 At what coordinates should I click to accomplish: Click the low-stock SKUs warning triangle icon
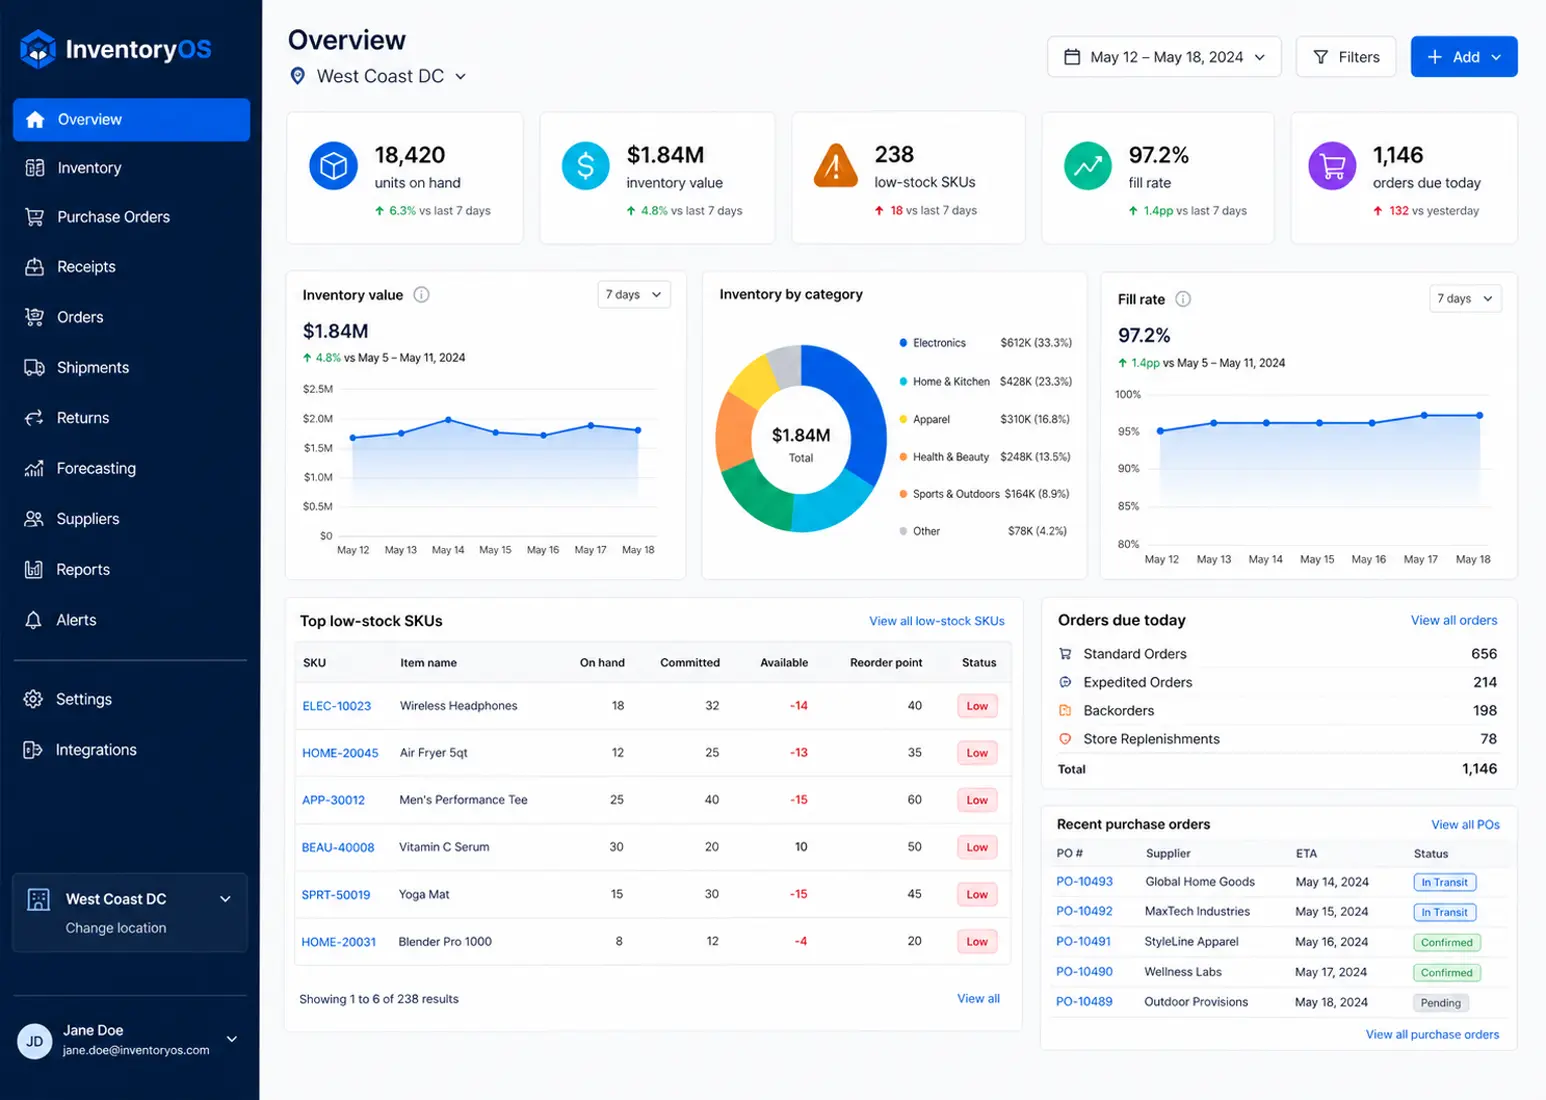(x=835, y=166)
